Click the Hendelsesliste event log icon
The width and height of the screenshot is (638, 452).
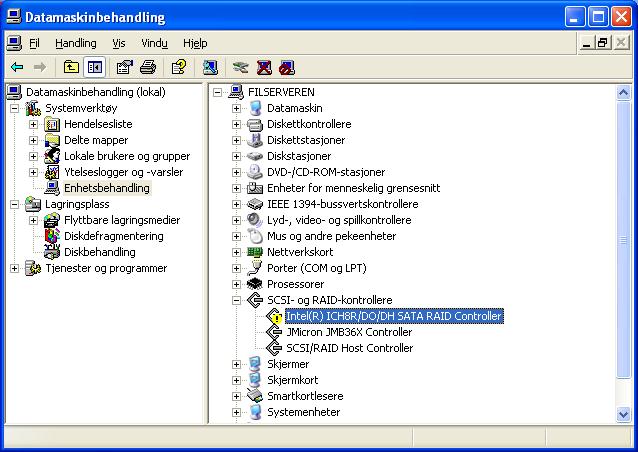pyautogui.click(x=52, y=124)
